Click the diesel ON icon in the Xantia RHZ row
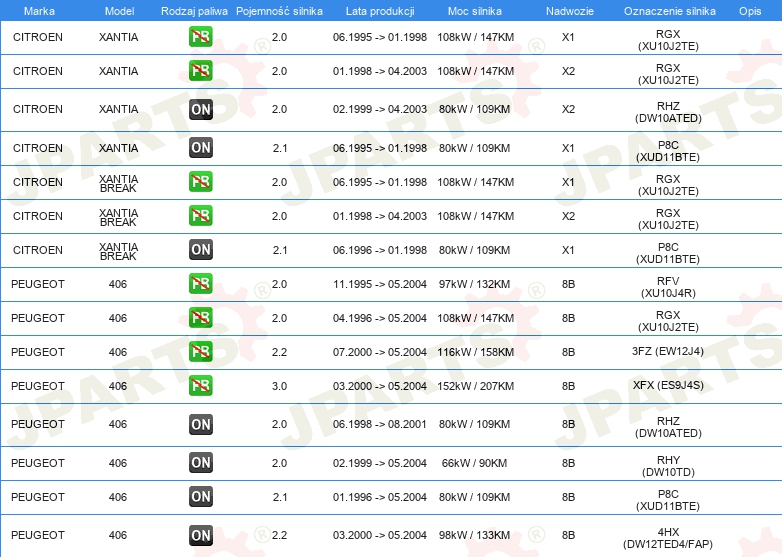 [200, 109]
